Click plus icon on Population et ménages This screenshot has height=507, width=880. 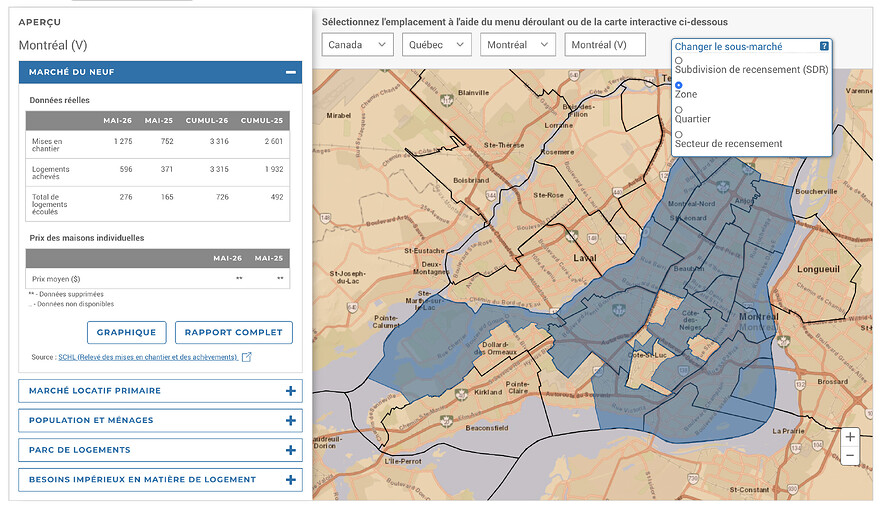(291, 421)
